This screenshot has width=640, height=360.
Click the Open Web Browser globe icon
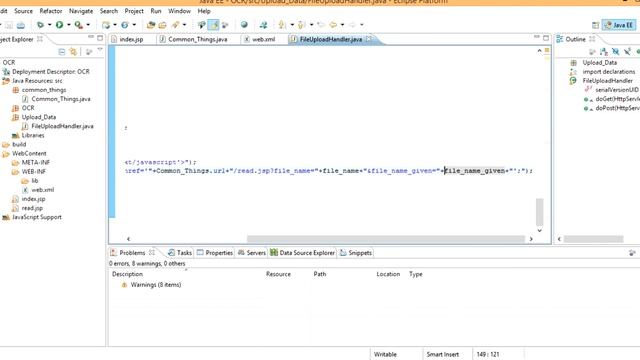tap(244, 25)
